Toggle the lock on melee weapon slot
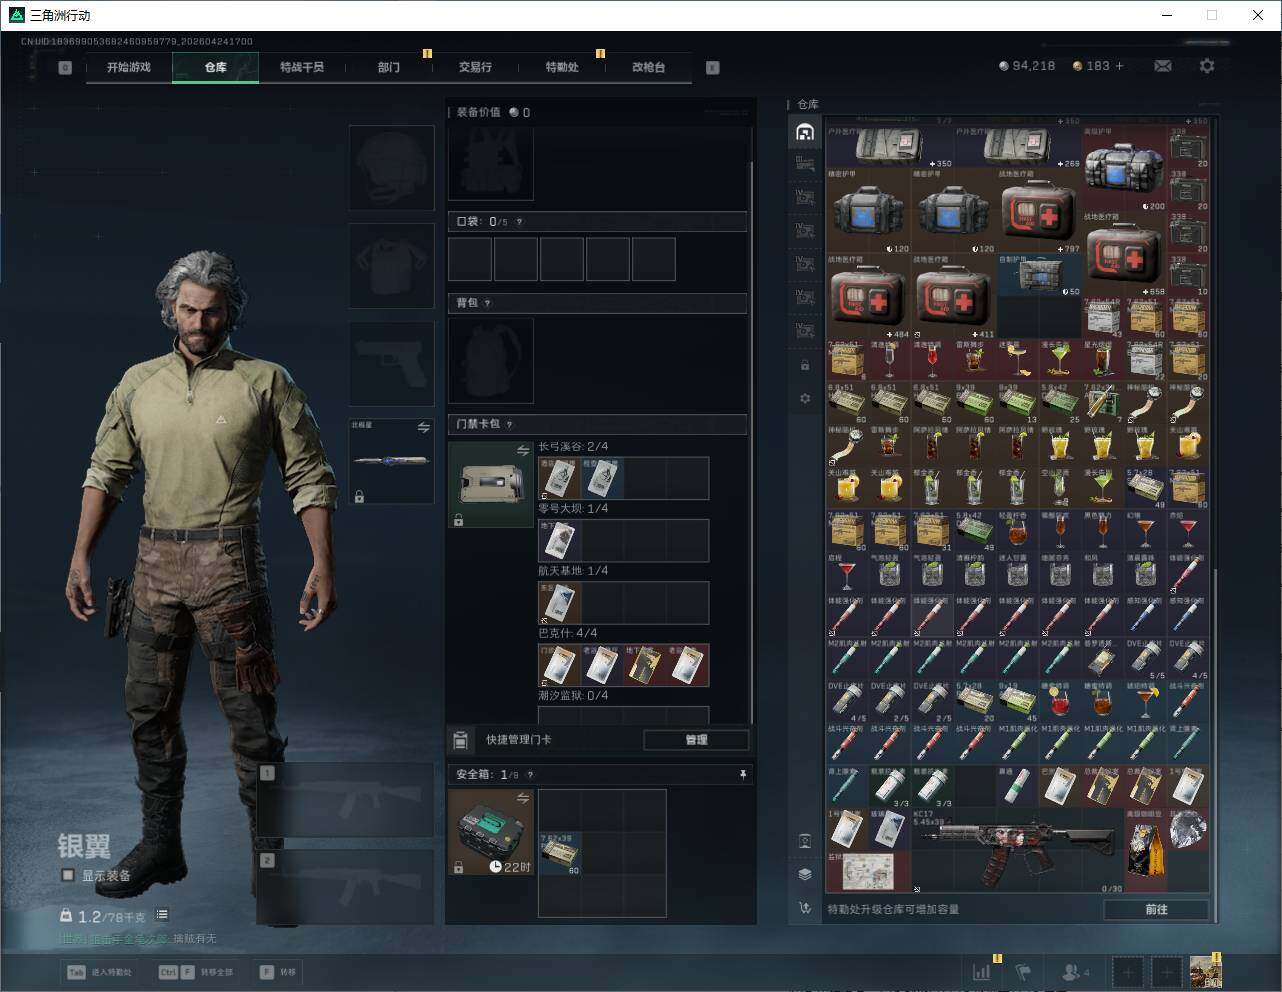This screenshot has width=1282, height=992. 359,496
